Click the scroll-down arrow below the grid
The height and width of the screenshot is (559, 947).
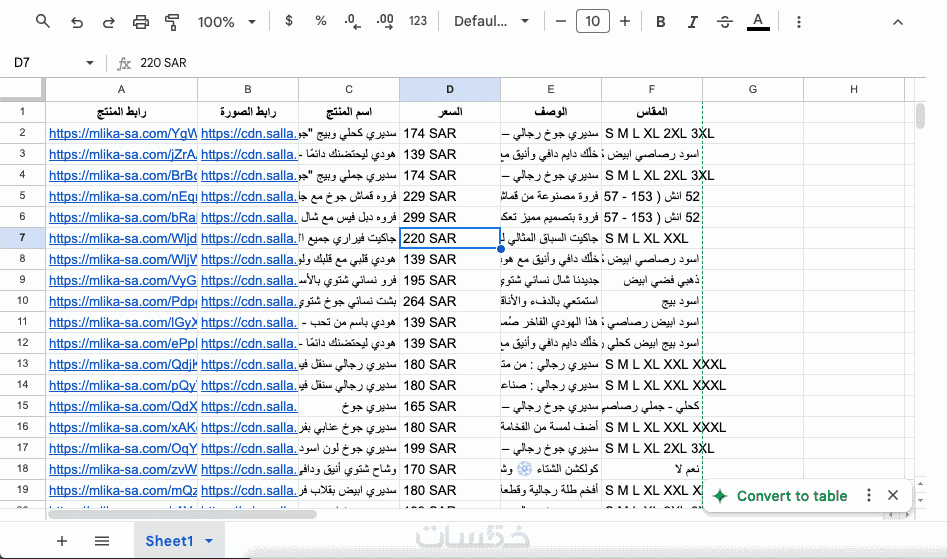tap(920, 500)
